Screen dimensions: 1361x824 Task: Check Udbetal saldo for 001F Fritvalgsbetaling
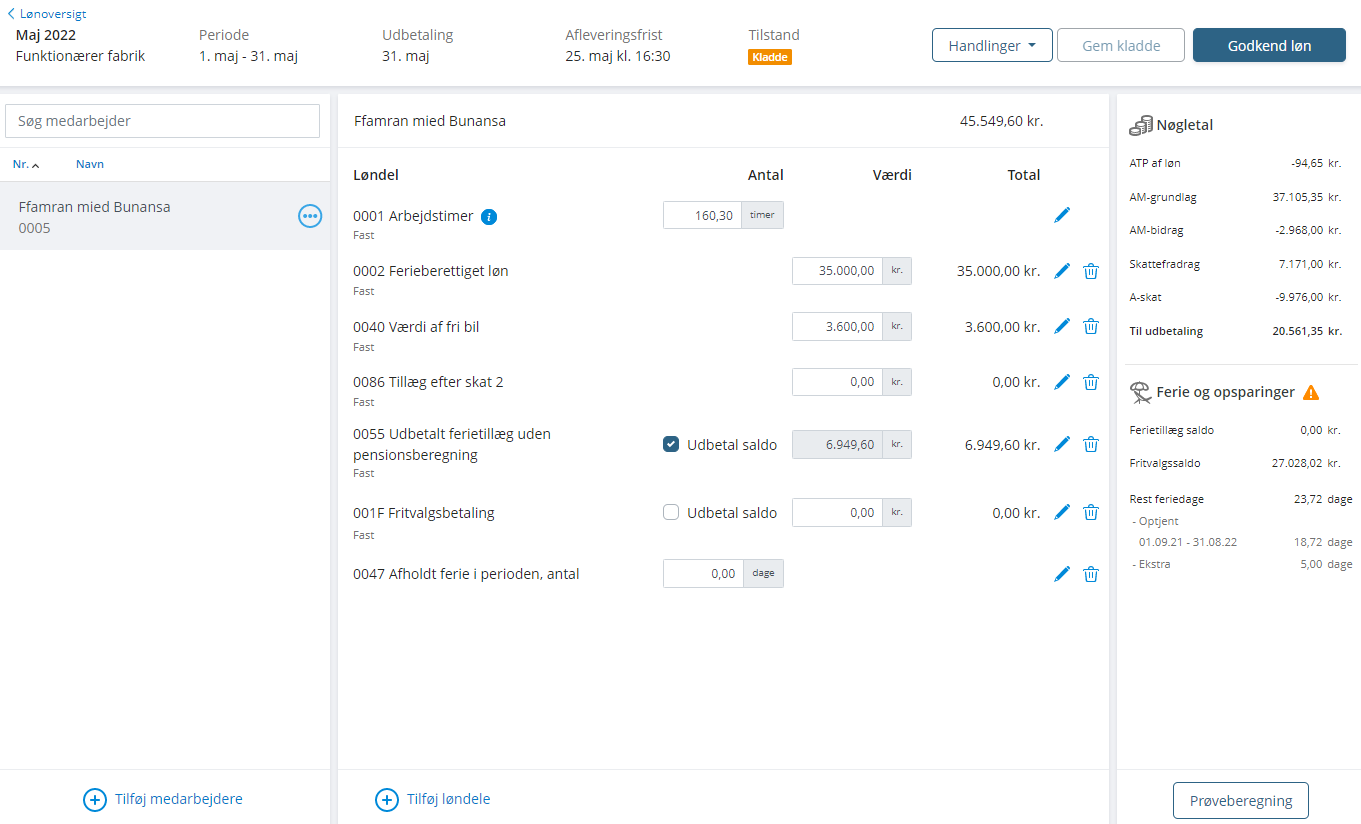tap(671, 513)
